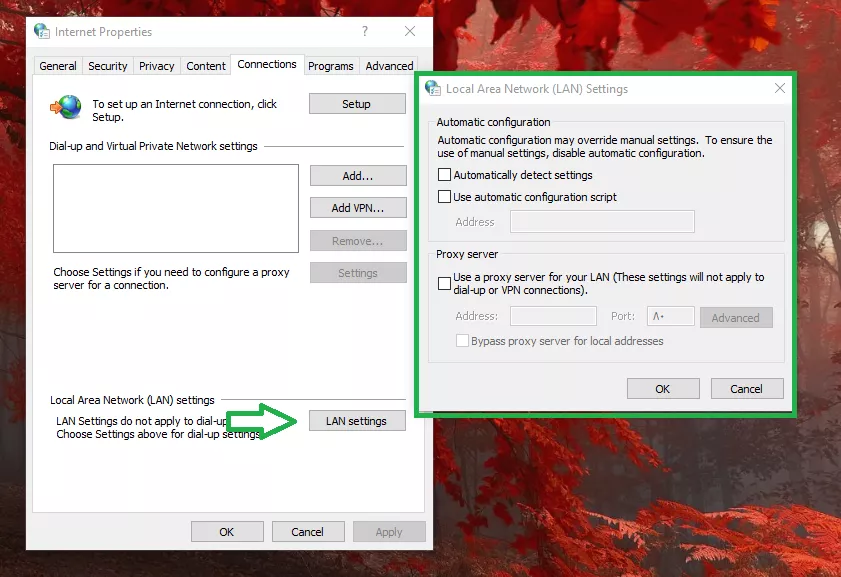Viewport: 841px width, 577px height.
Task: Open LAN settings
Action: [357, 421]
